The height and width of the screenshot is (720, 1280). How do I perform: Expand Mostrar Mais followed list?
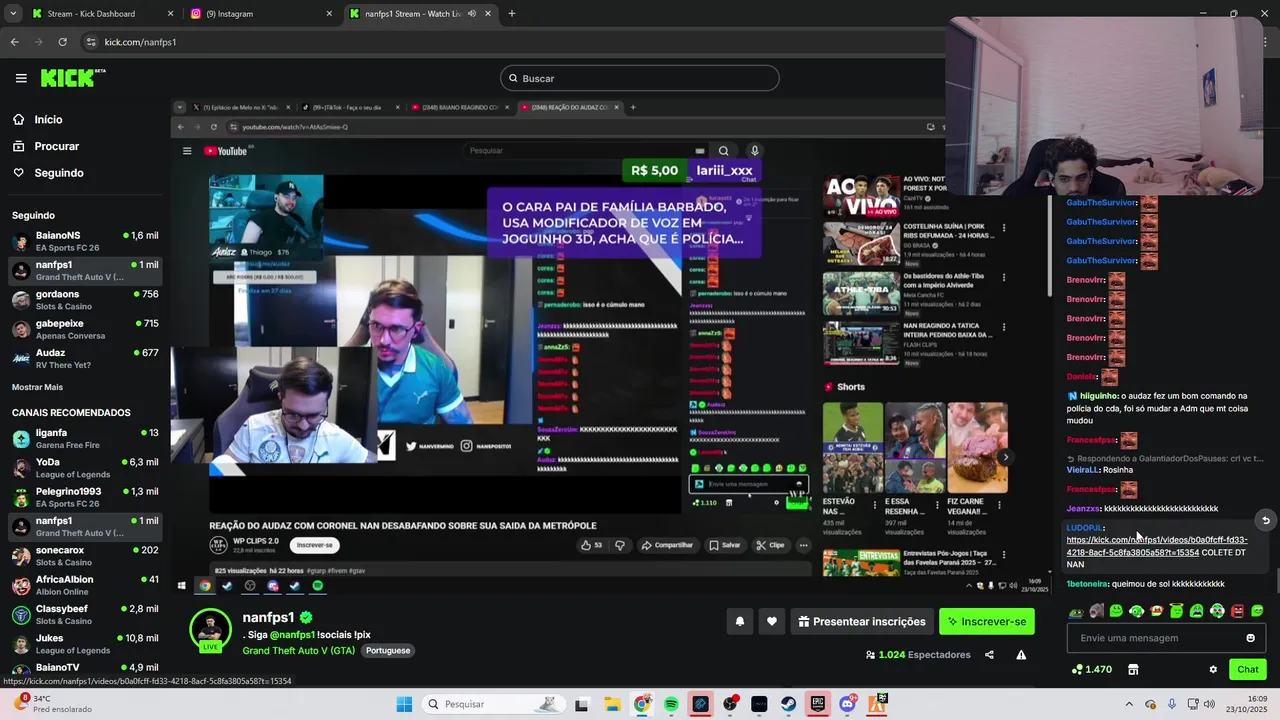click(37, 387)
